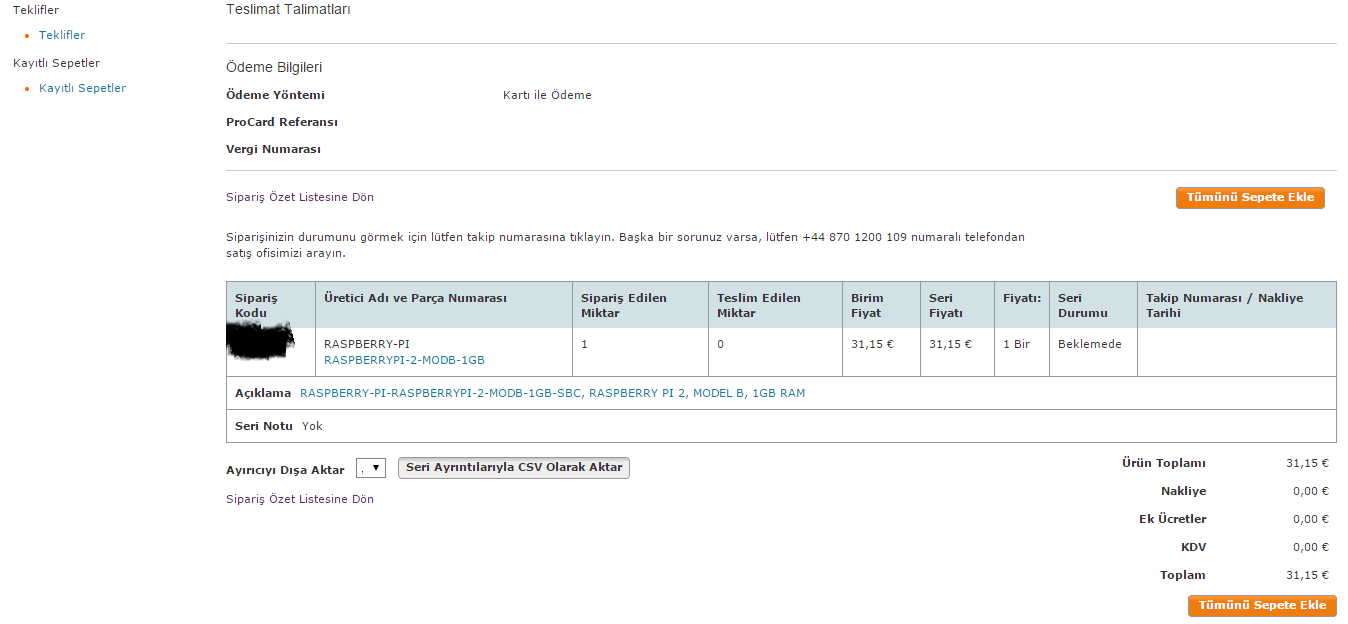
Task: Open the Açıklama description link for Raspberry Pi 2
Action: 552,393
